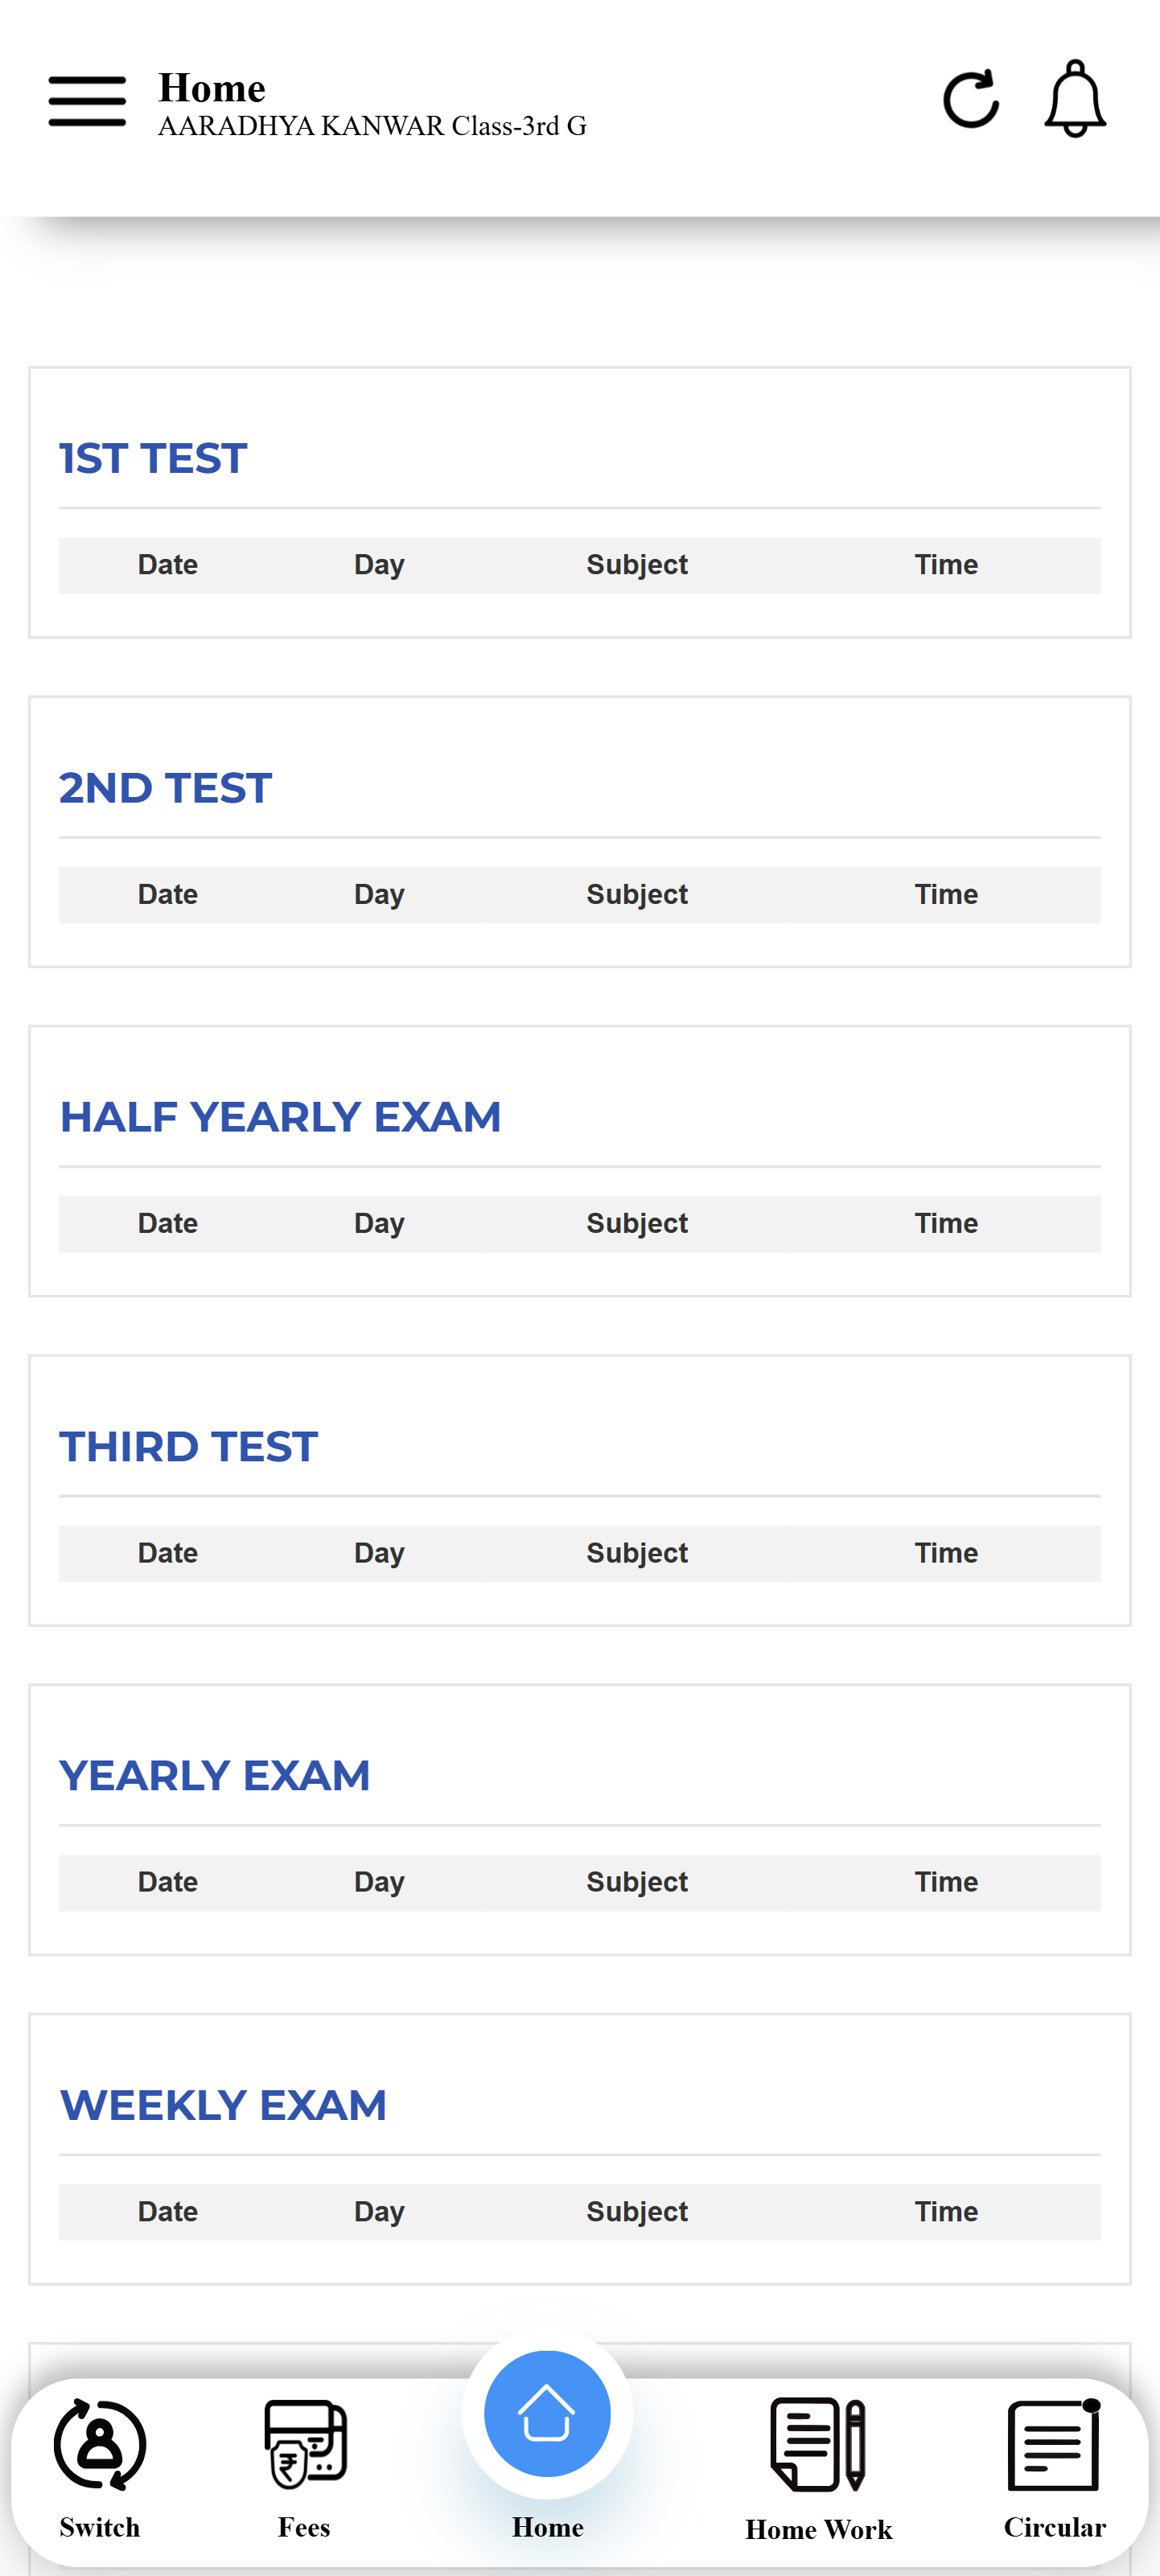Click Date column header in 1ST TEST

(x=168, y=565)
